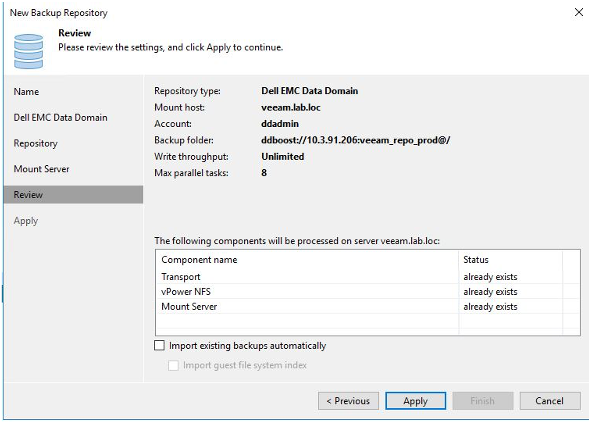Click the Apply button
The image size is (589, 422).
pyautogui.click(x=415, y=401)
